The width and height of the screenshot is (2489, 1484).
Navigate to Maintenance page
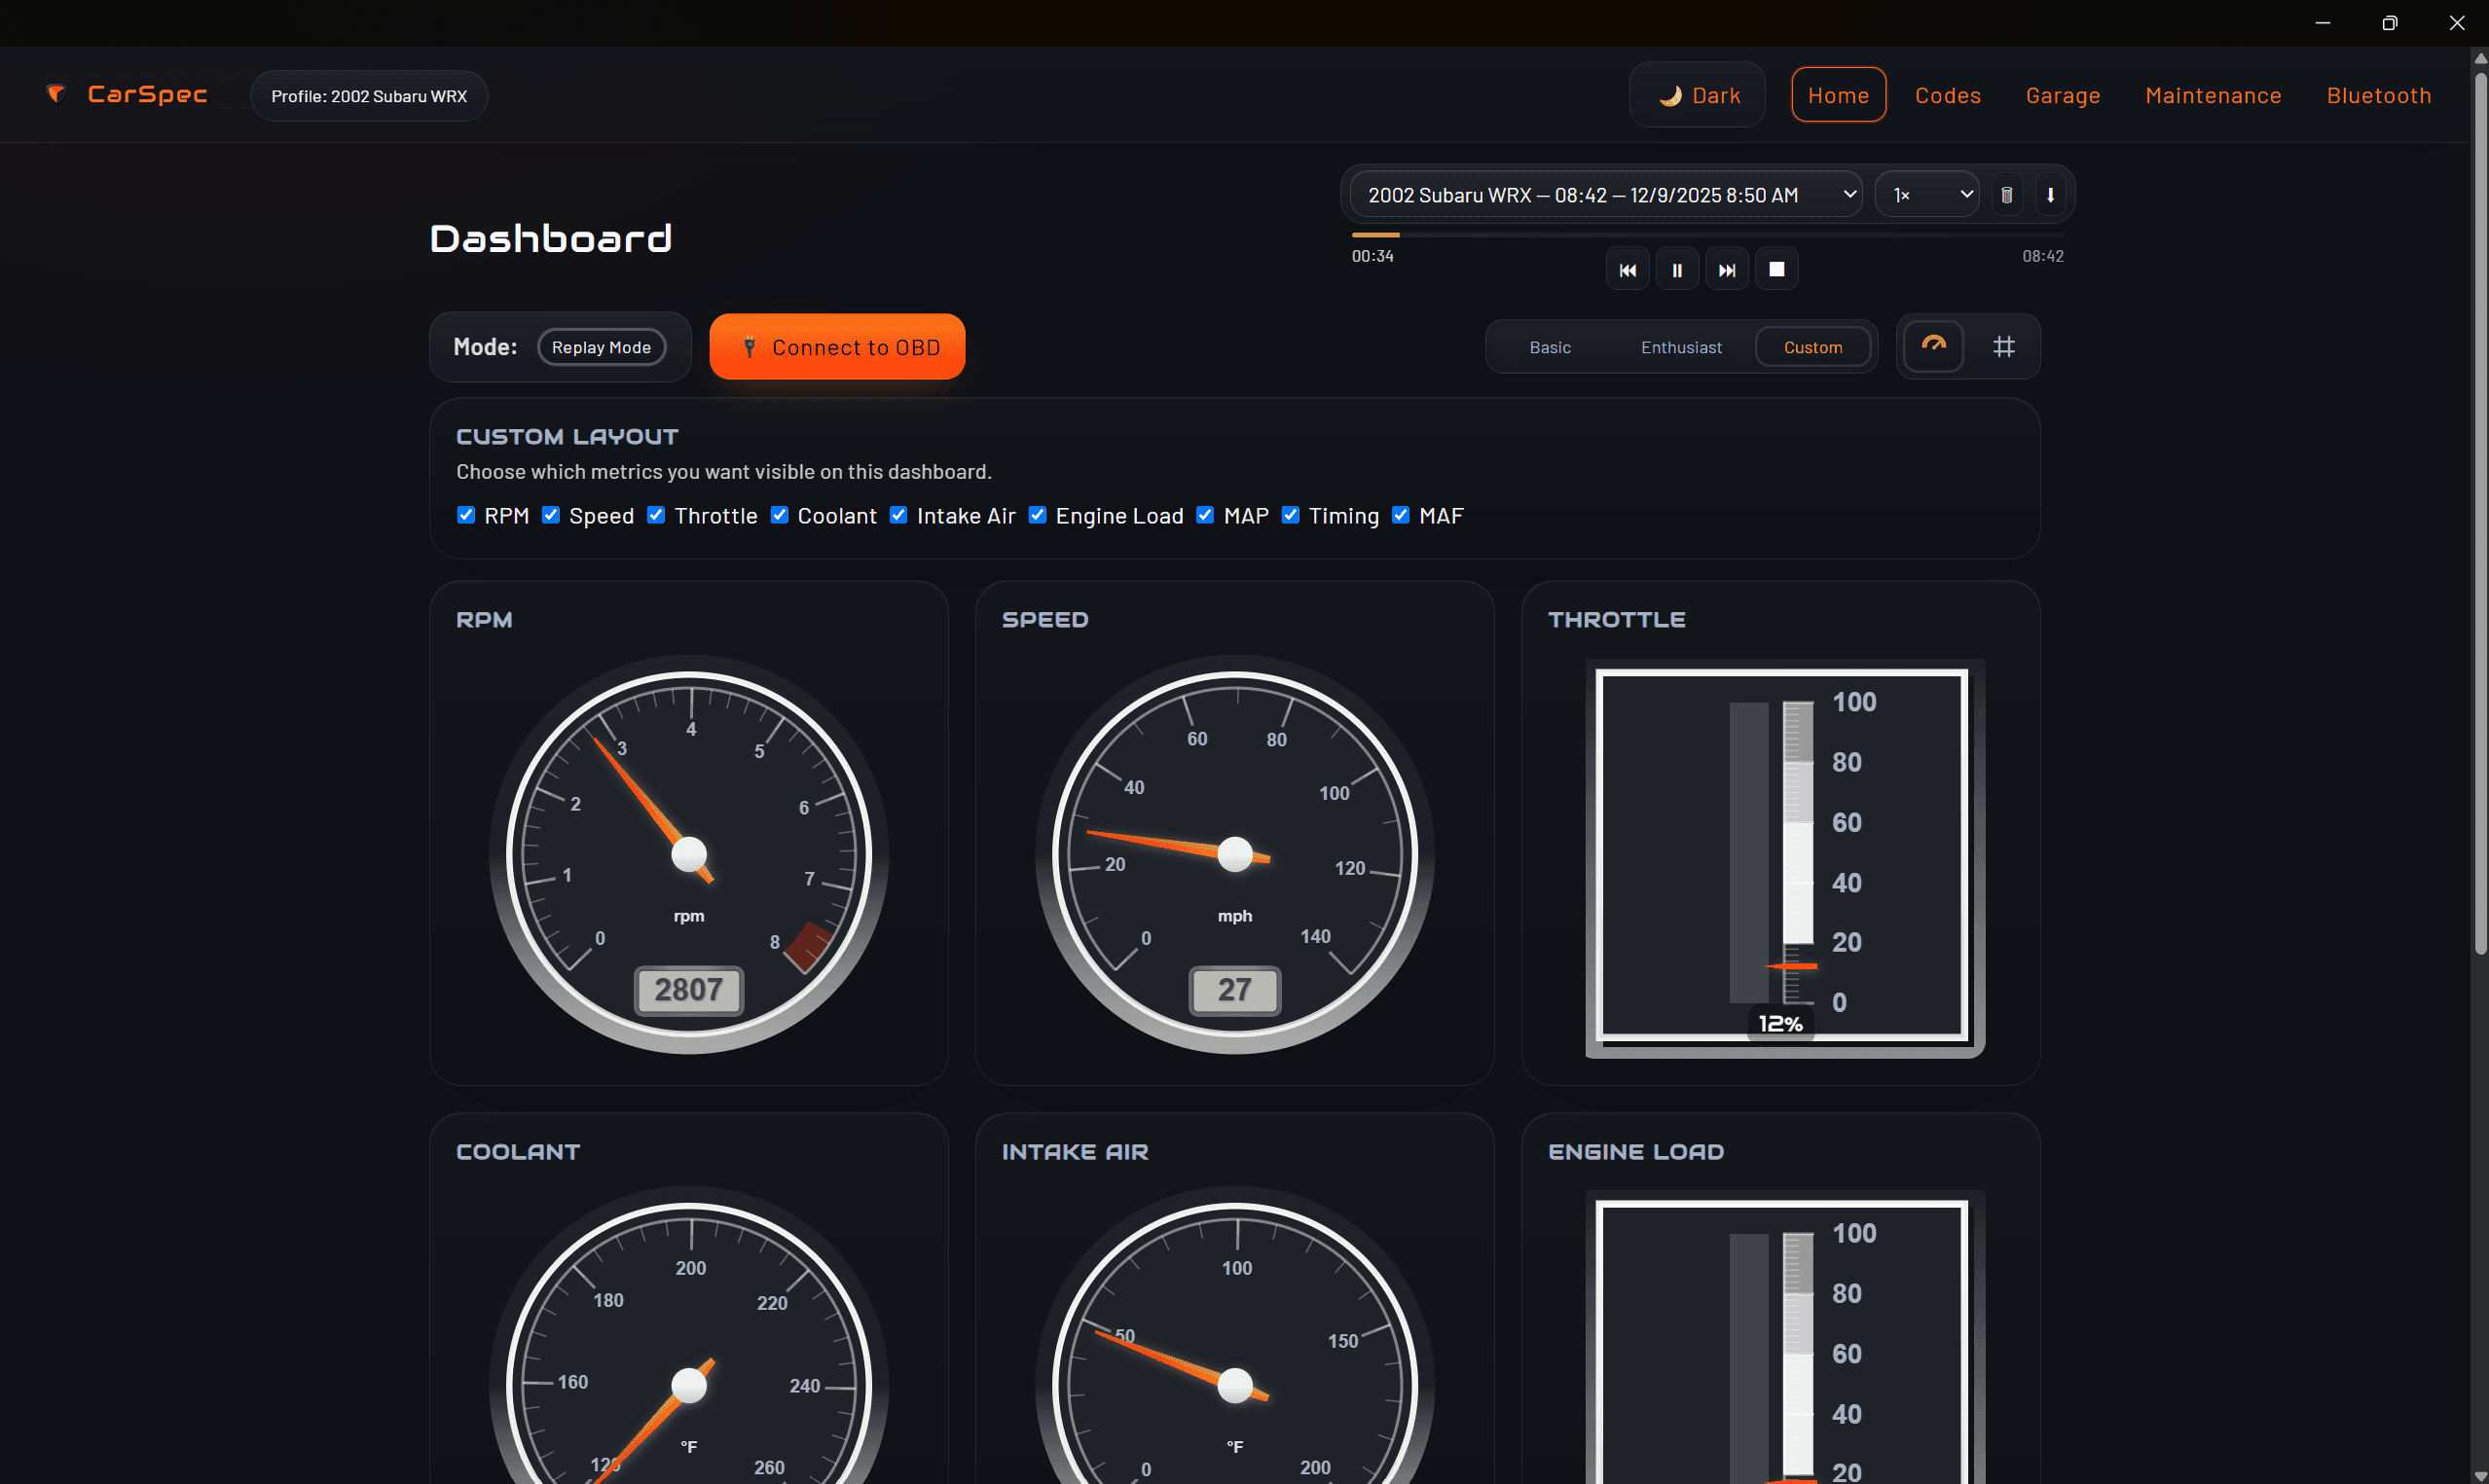pyautogui.click(x=2213, y=95)
